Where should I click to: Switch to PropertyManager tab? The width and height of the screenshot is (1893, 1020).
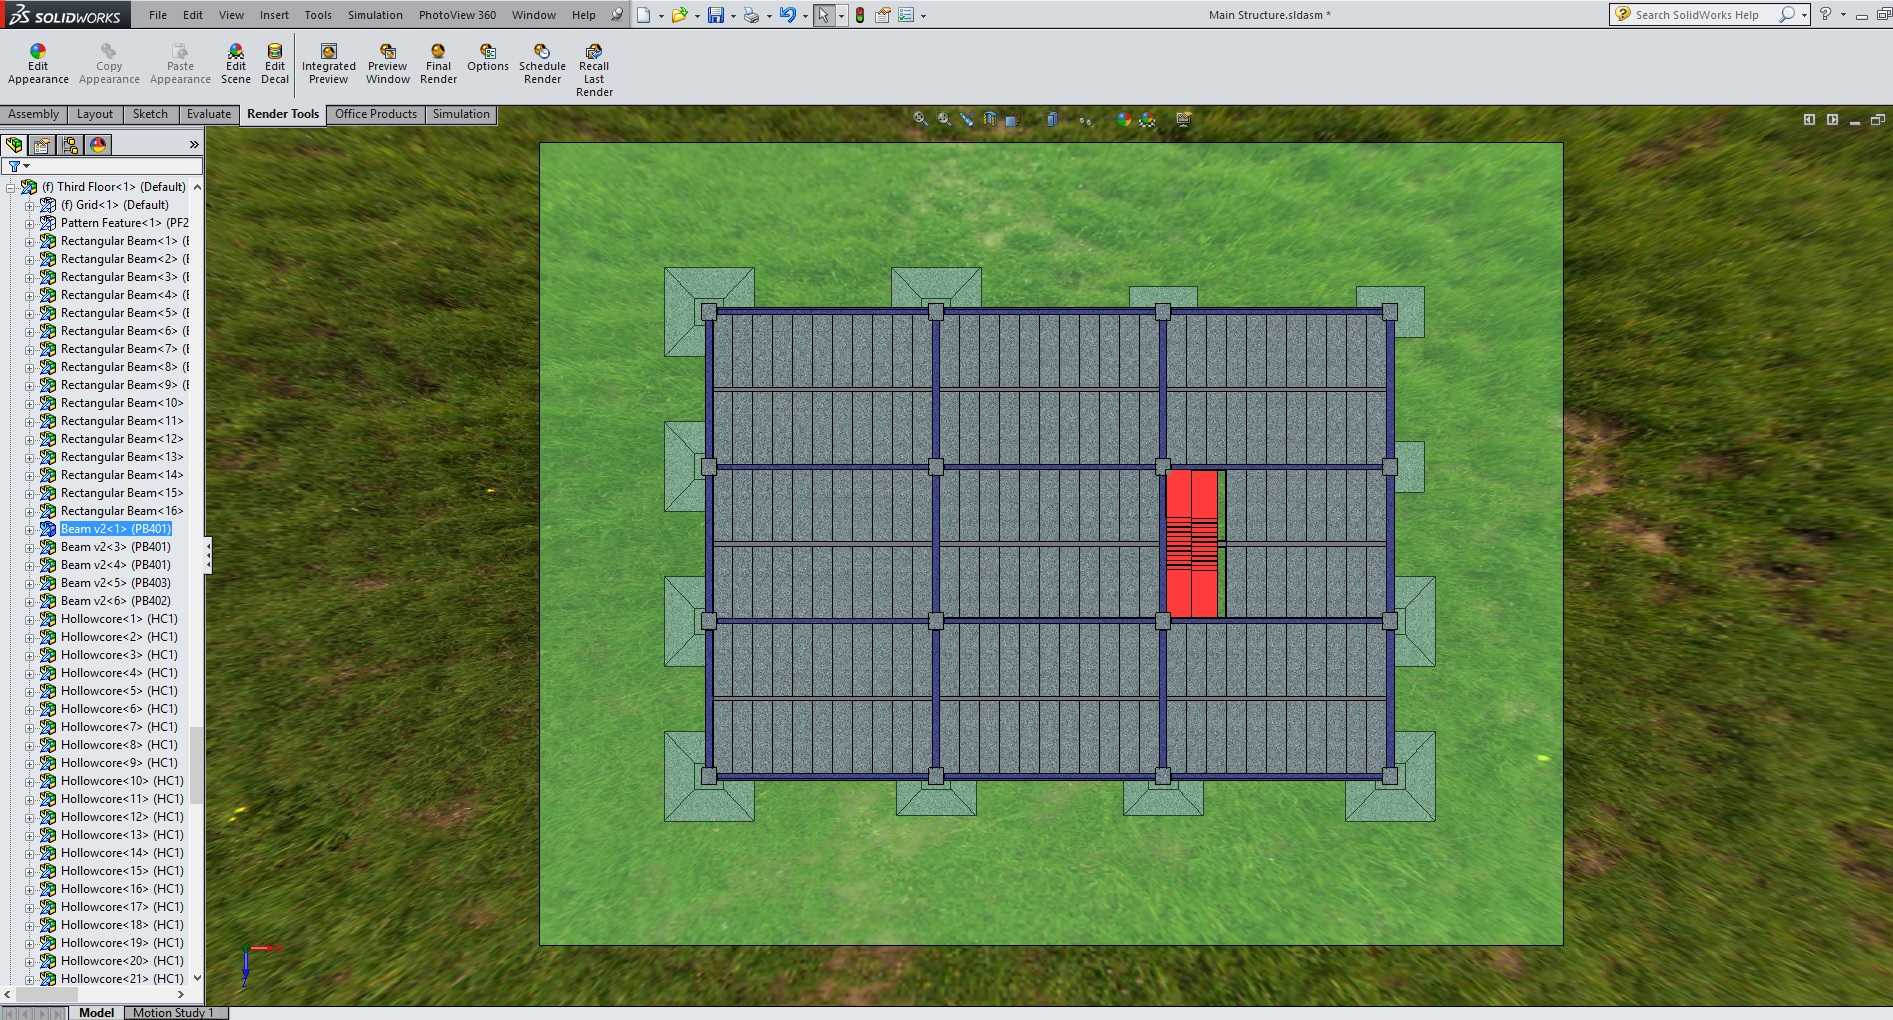coord(42,145)
